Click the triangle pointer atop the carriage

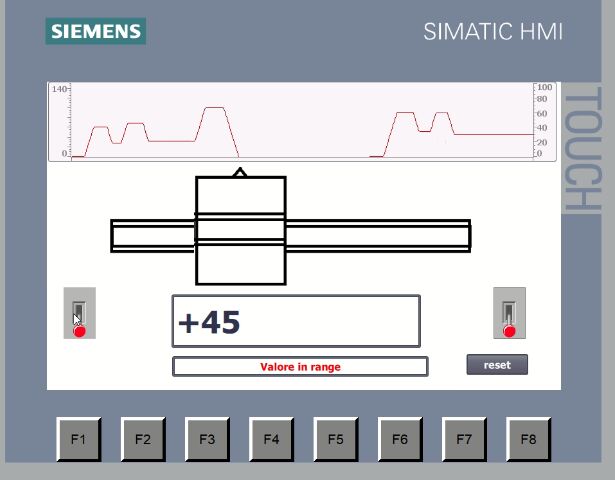point(240,173)
